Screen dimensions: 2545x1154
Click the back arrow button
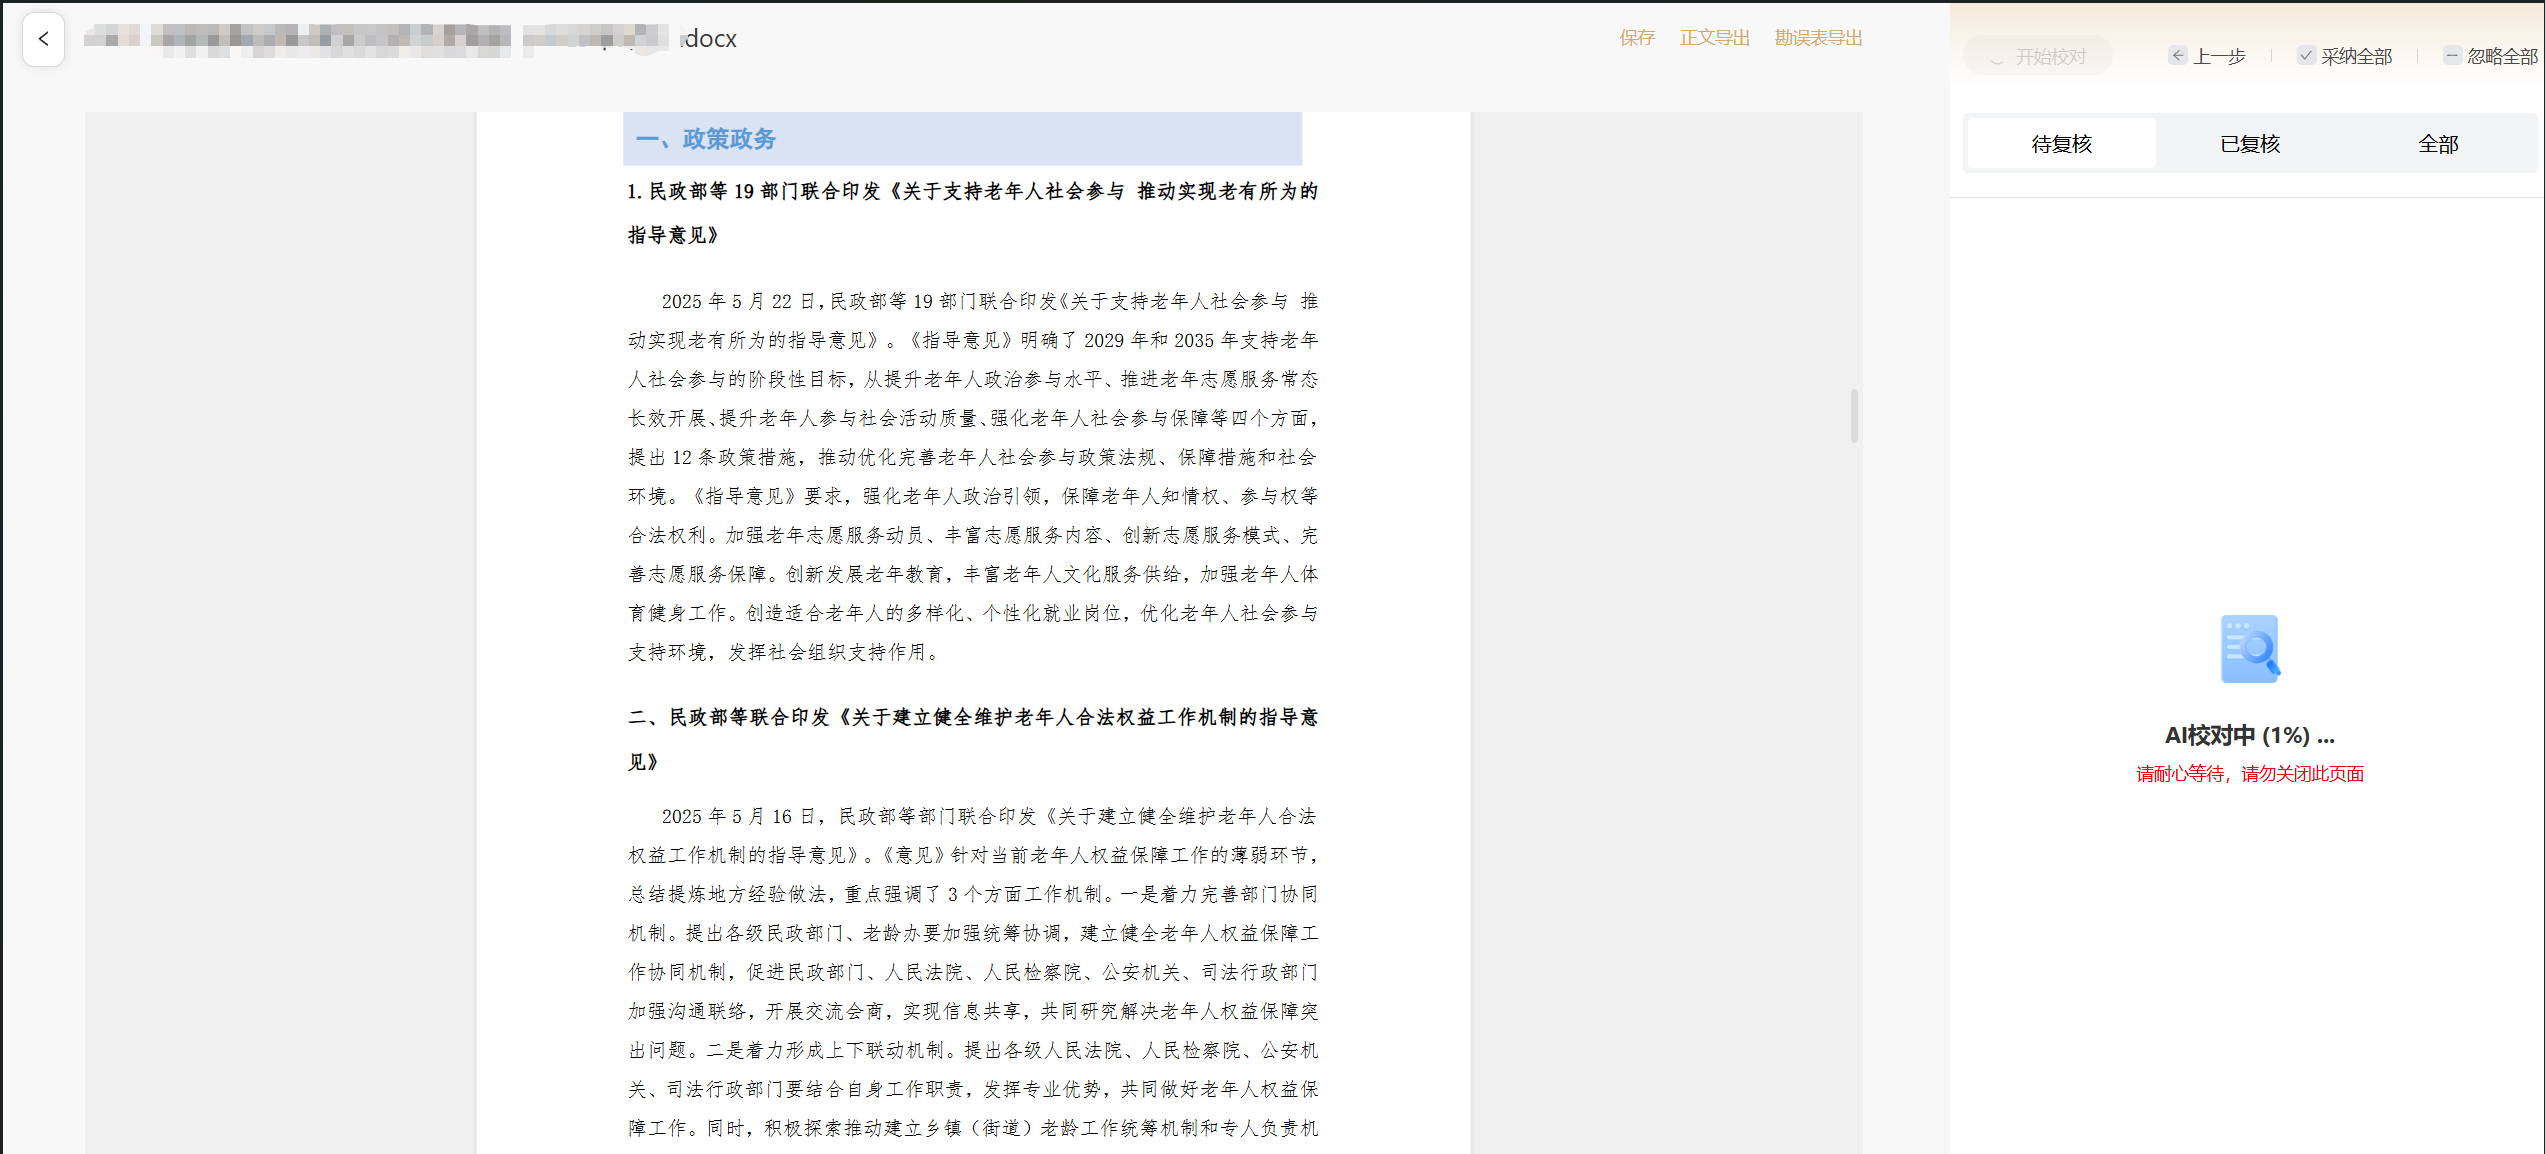click(x=43, y=39)
